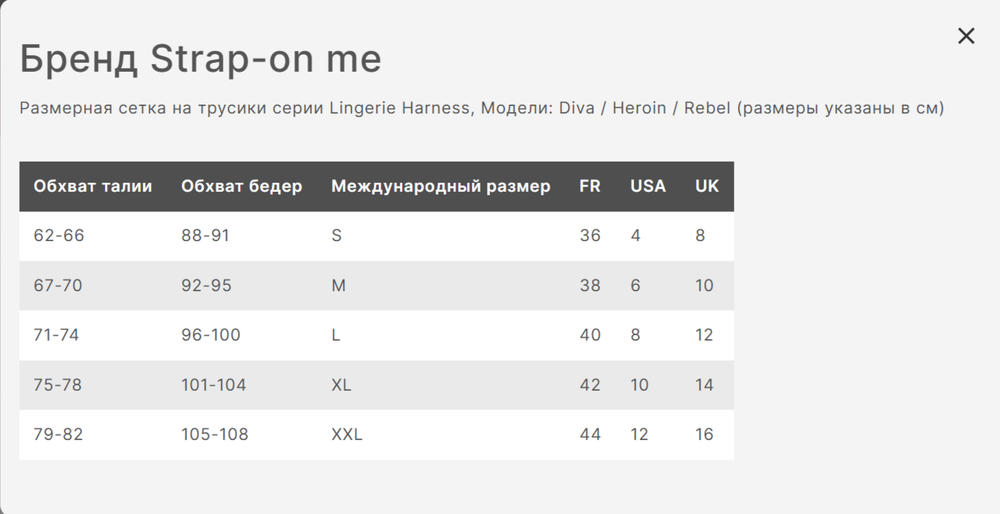Select the size M cell
The height and width of the screenshot is (514, 1000).
338,285
